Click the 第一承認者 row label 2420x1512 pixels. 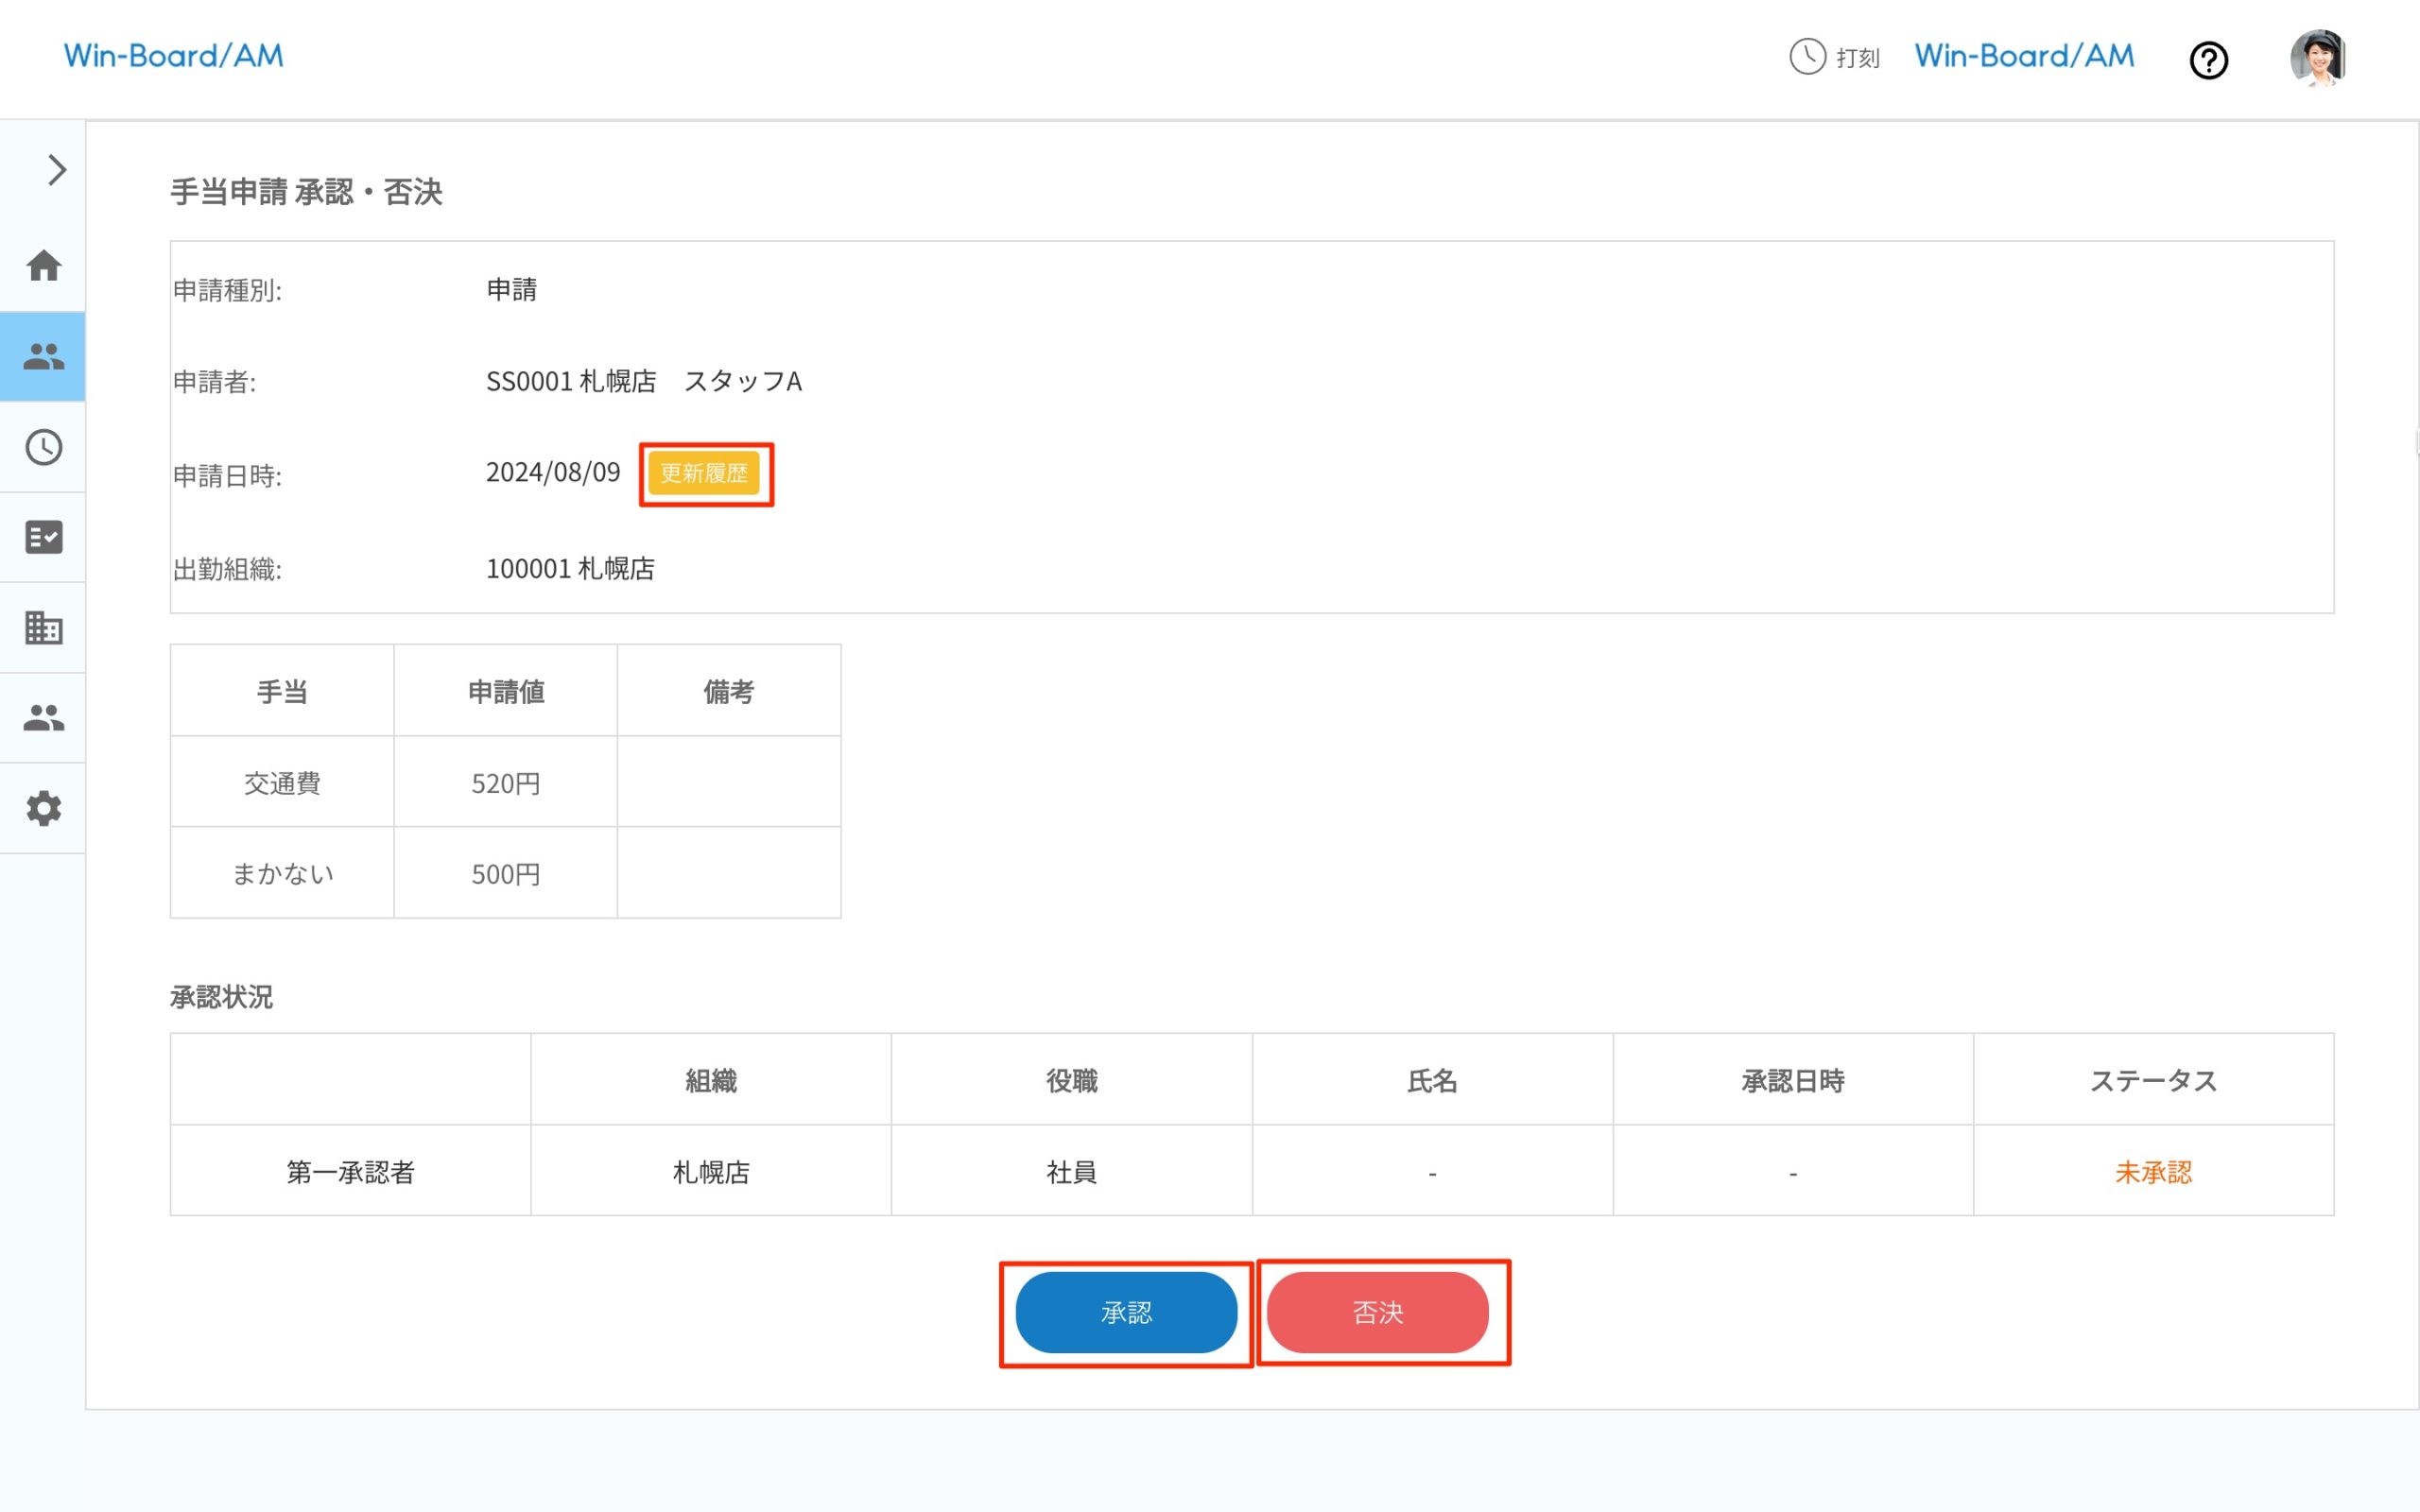coord(350,1172)
